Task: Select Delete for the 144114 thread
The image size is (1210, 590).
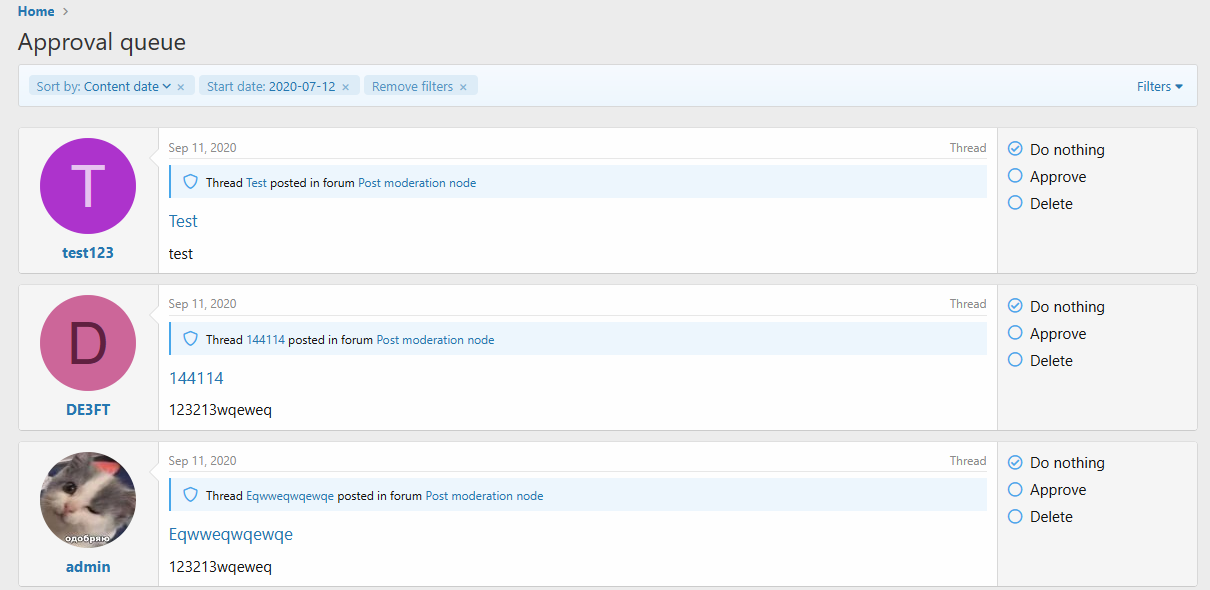Action: [1040, 361]
